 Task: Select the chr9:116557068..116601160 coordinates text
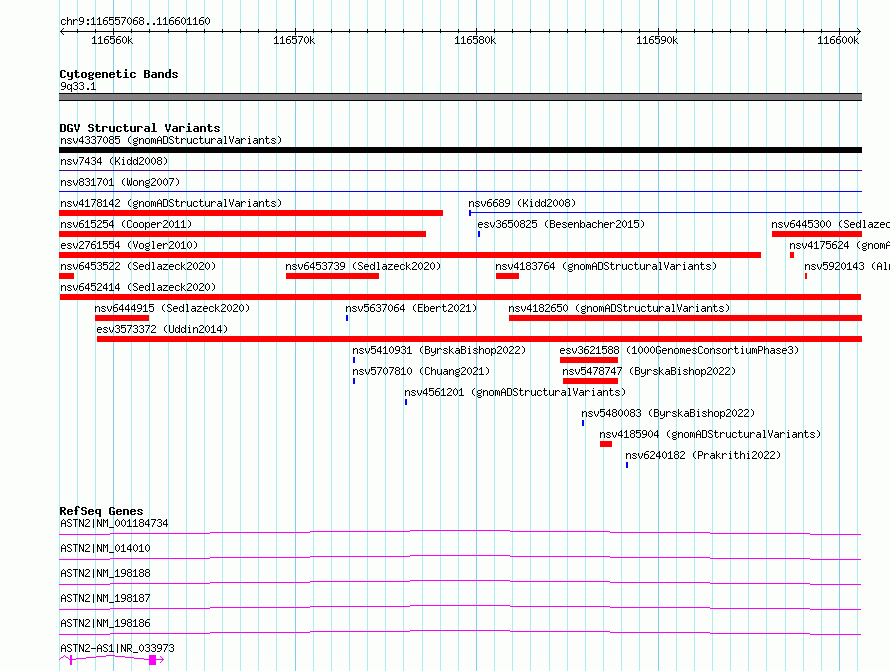(x=135, y=21)
